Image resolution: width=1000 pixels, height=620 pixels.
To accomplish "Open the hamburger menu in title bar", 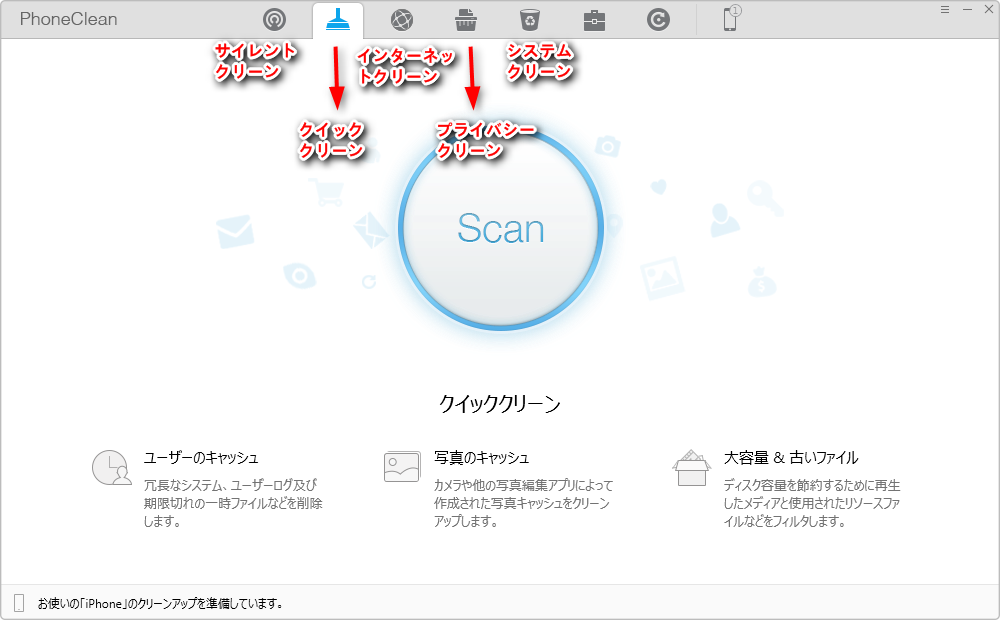I will coord(945,10).
